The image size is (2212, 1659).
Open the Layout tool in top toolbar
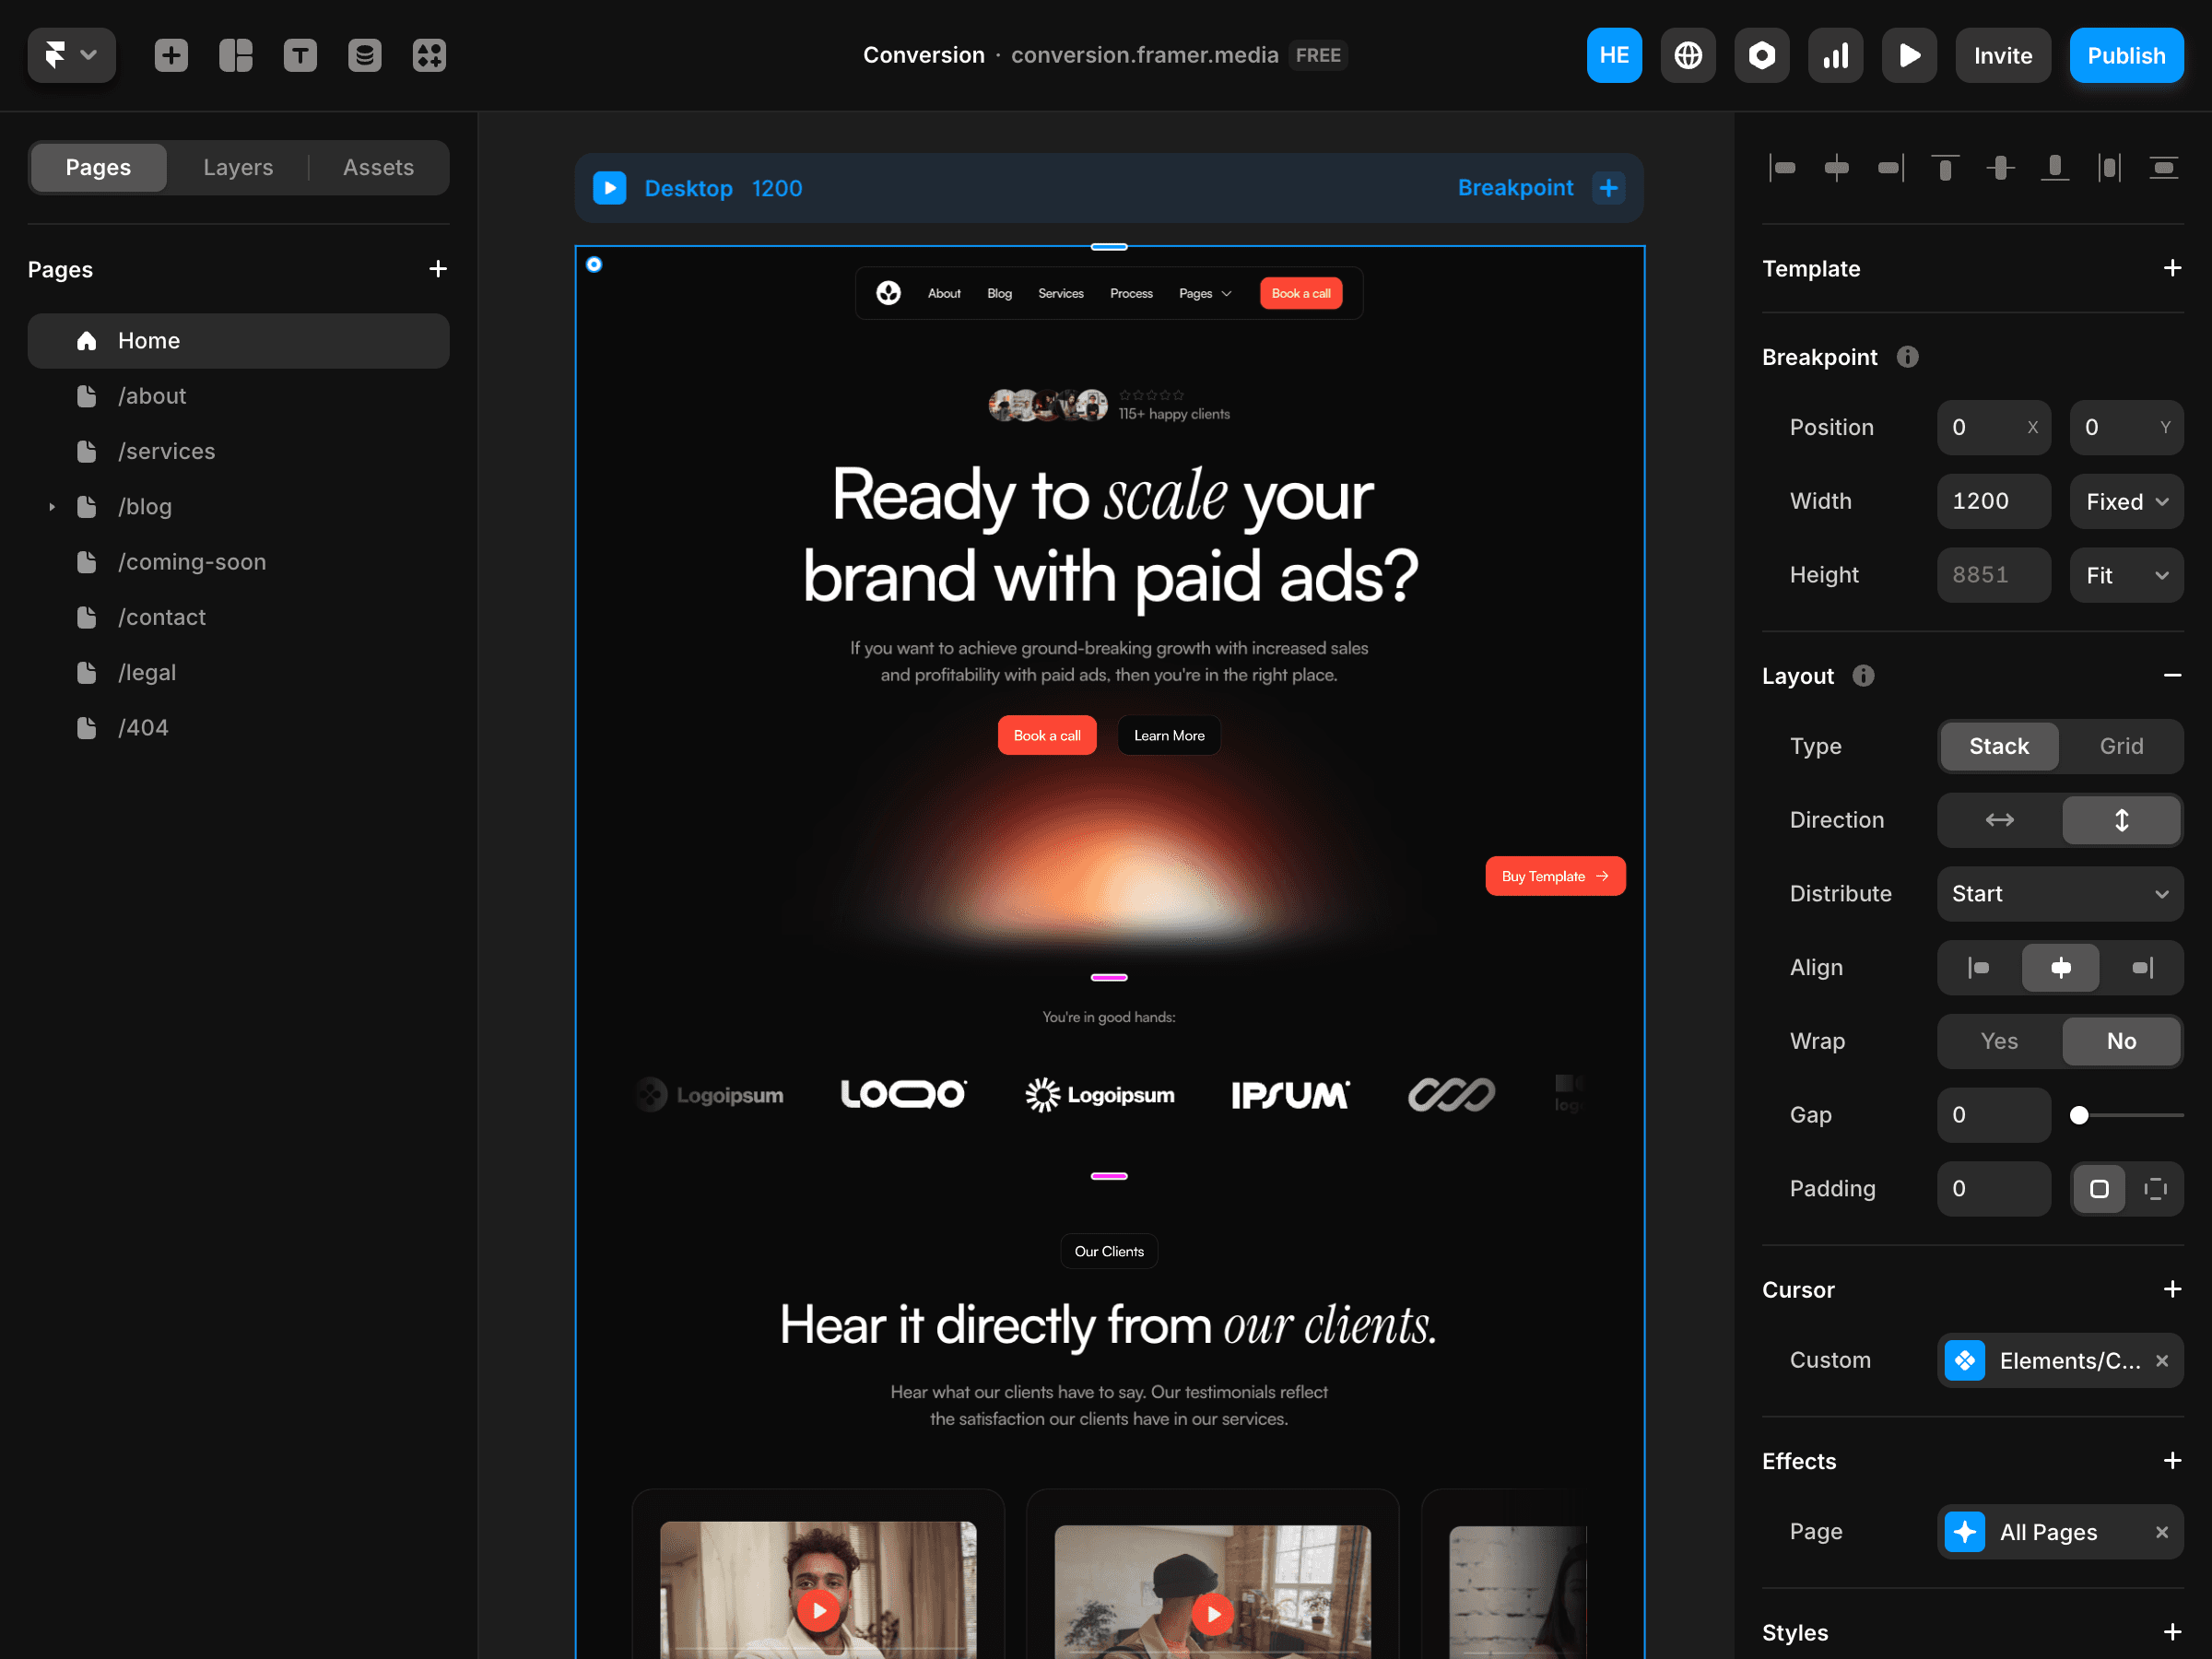click(236, 55)
